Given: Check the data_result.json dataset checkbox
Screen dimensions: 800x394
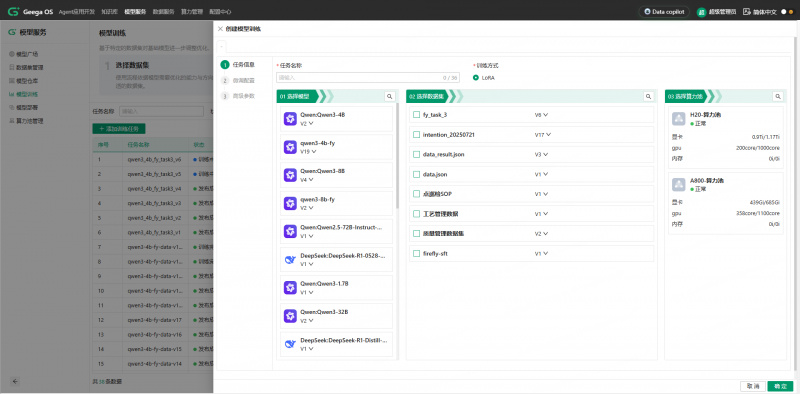Looking at the screenshot, I should (416, 154).
